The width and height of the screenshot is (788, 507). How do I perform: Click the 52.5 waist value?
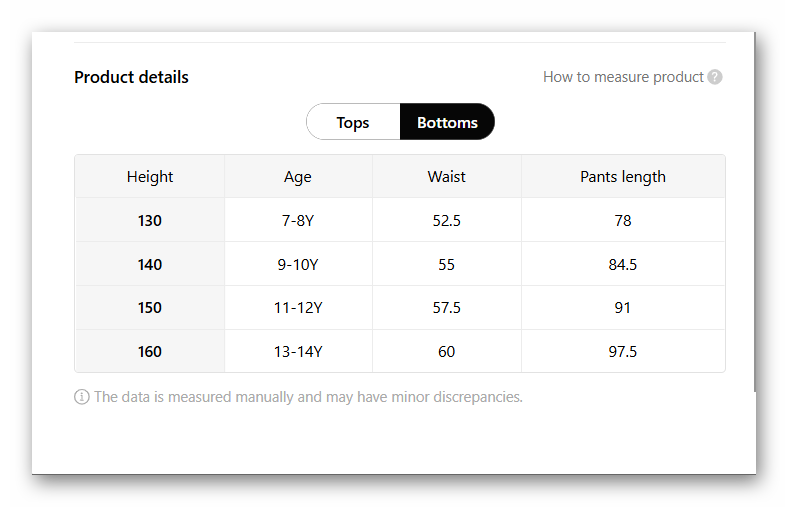coord(447,221)
